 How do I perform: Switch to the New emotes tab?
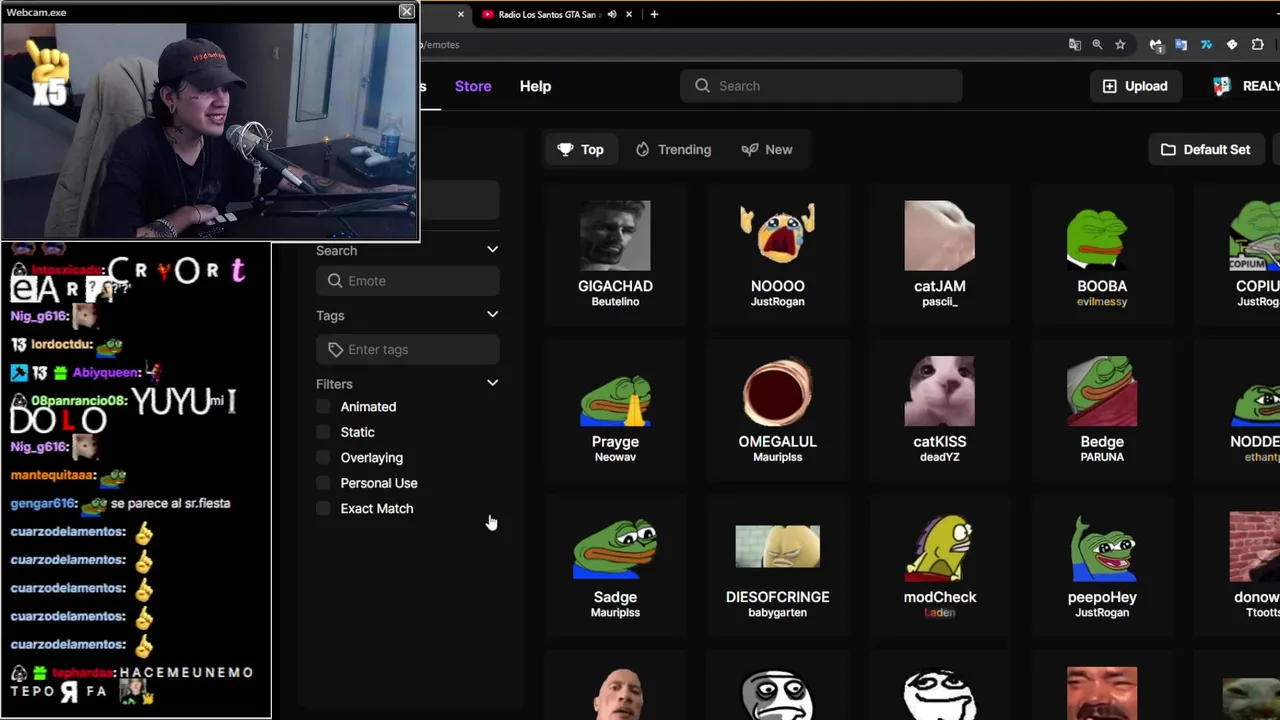(x=767, y=149)
